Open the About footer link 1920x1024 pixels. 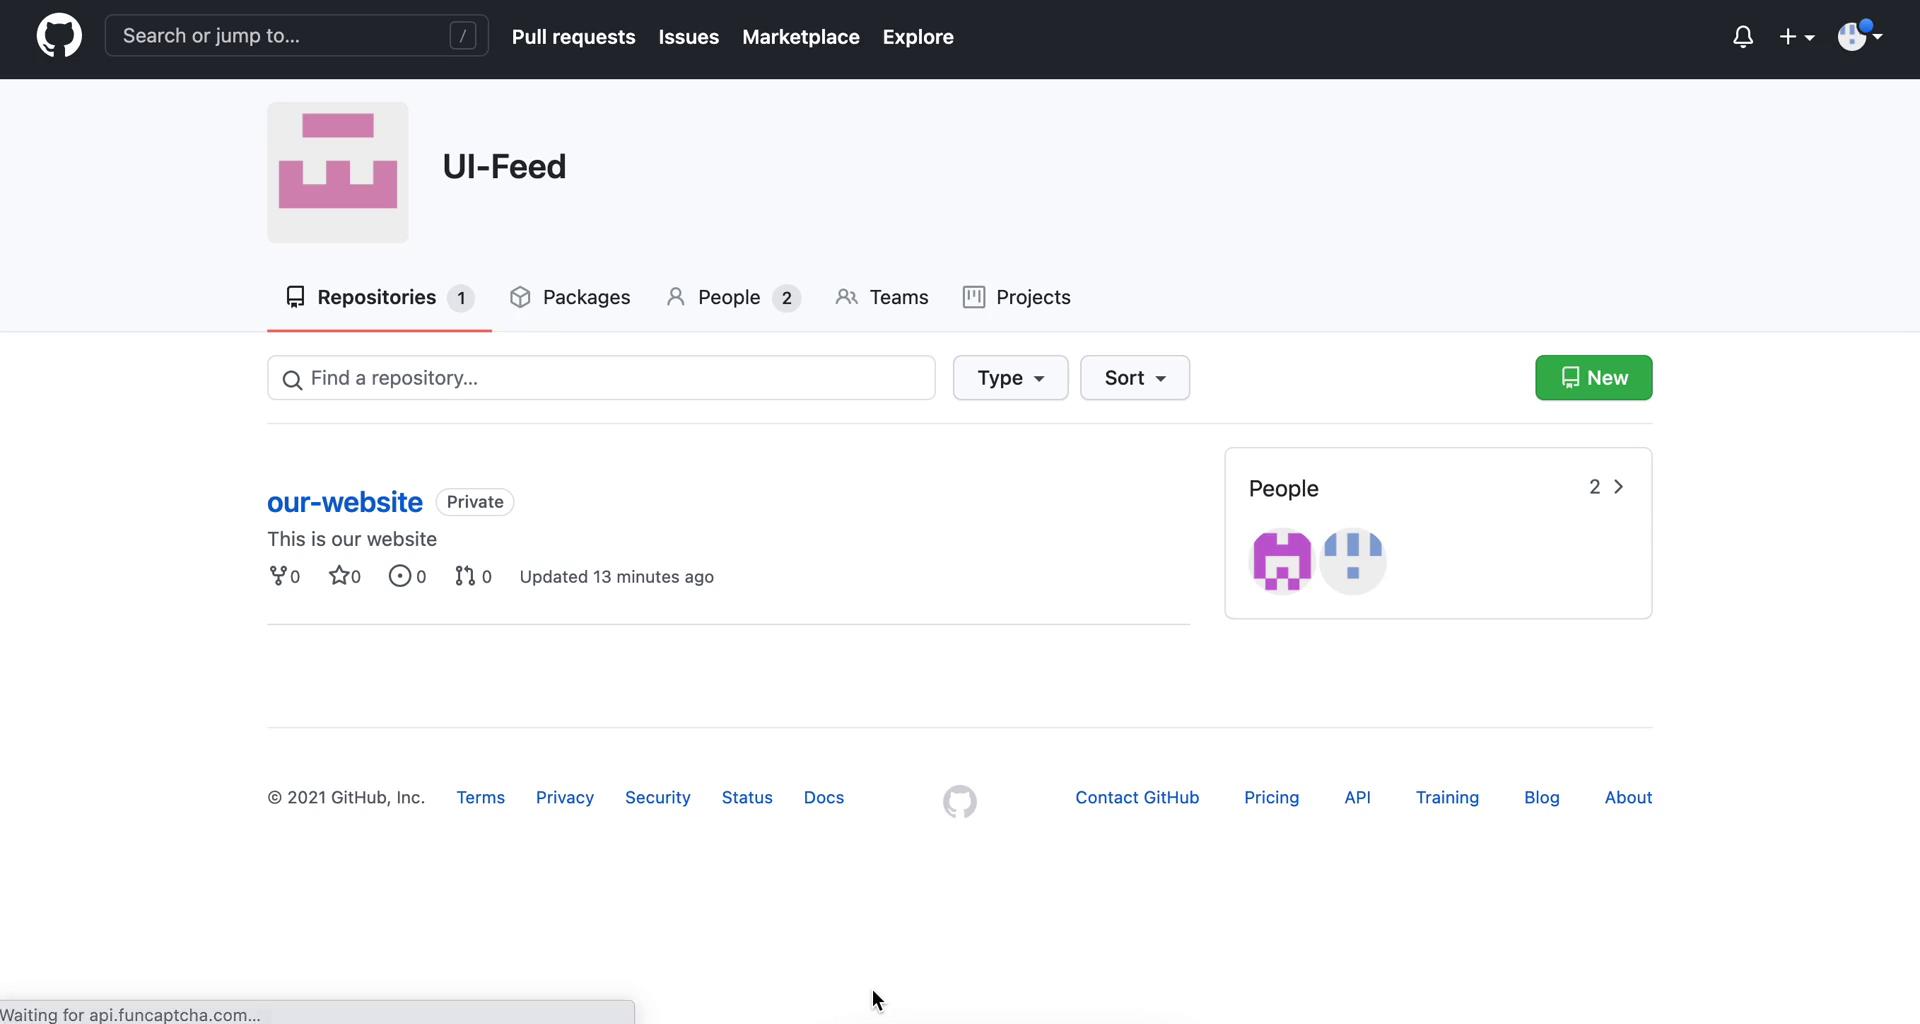coord(1629,797)
